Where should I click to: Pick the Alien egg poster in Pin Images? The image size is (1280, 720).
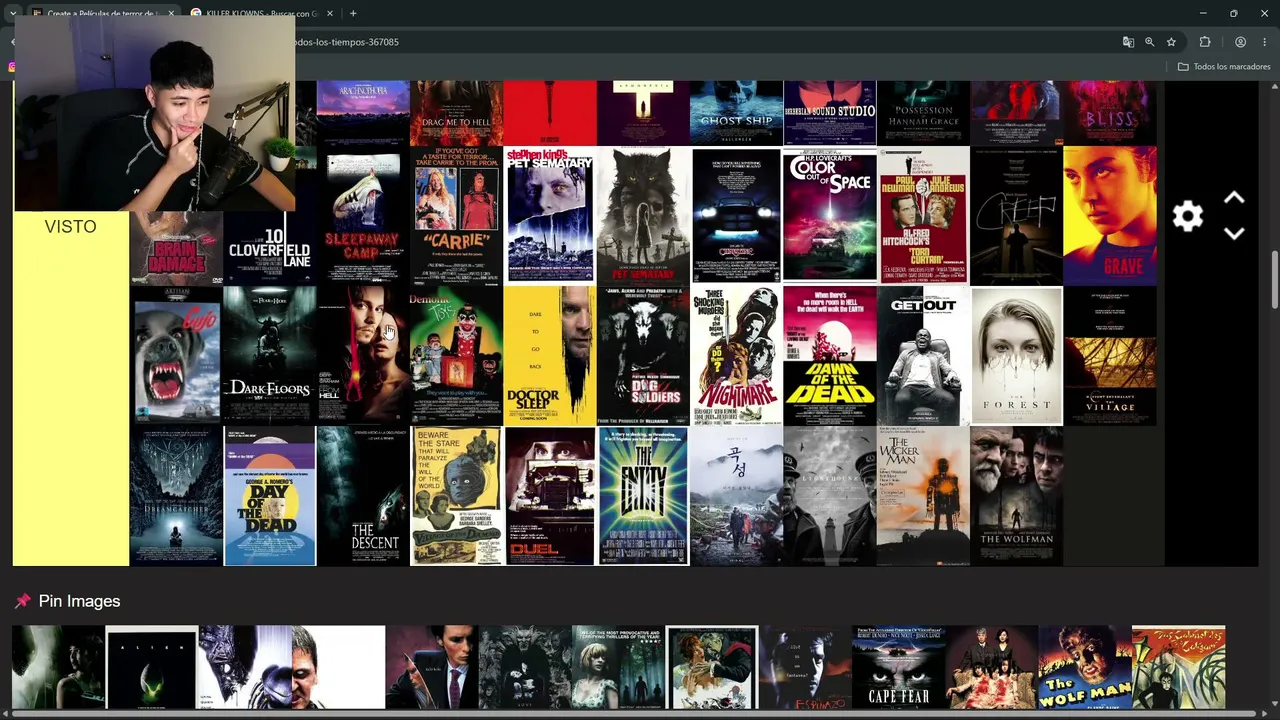click(x=152, y=667)
